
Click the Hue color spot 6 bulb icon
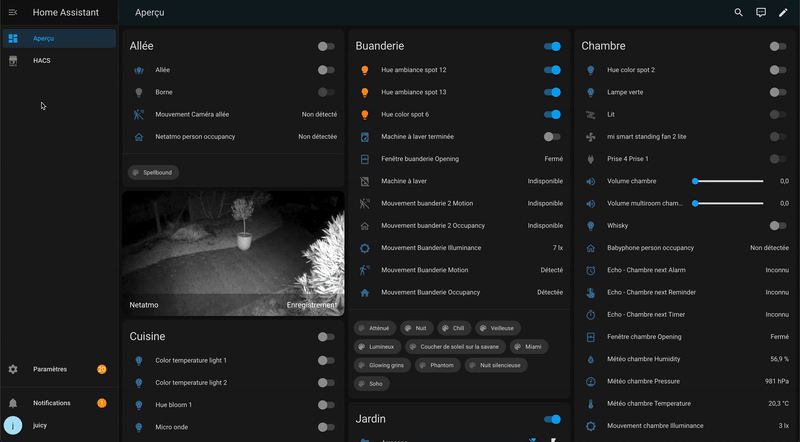(365, 114)
